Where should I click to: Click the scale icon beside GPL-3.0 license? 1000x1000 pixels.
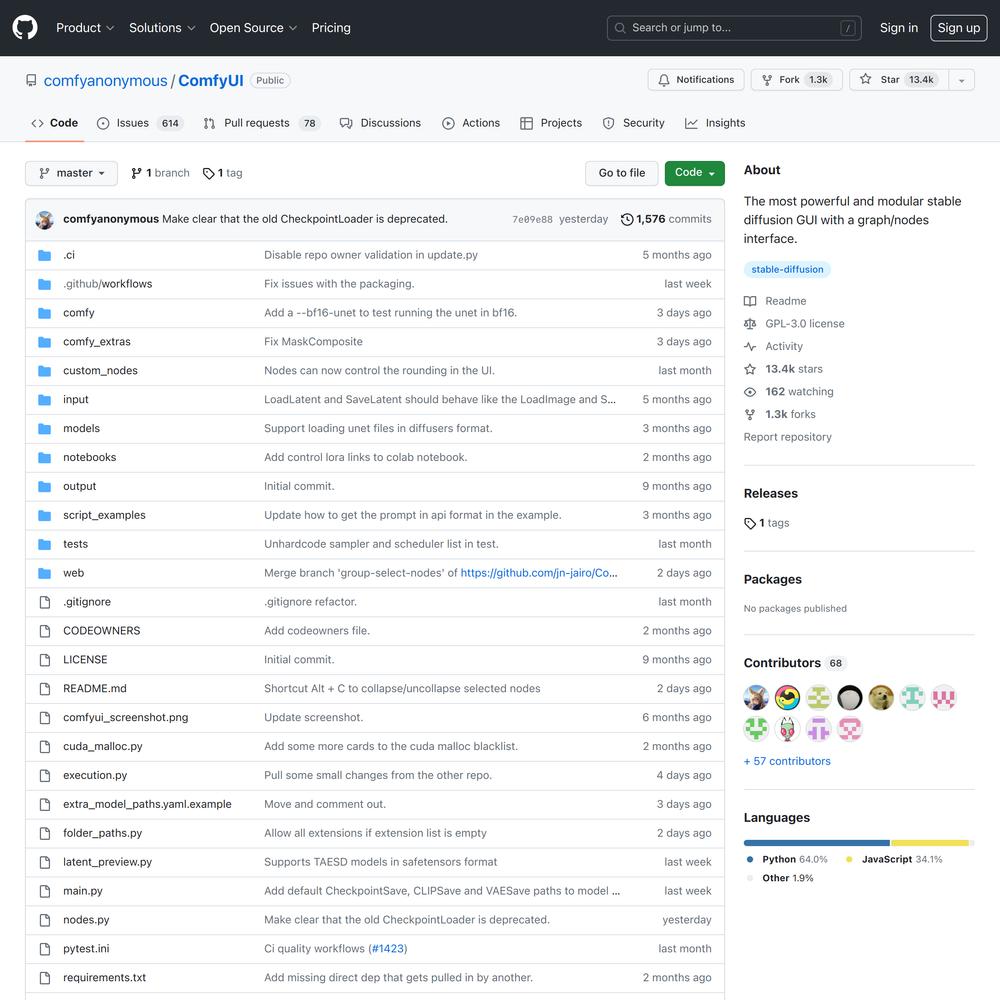tap(750, 324)
